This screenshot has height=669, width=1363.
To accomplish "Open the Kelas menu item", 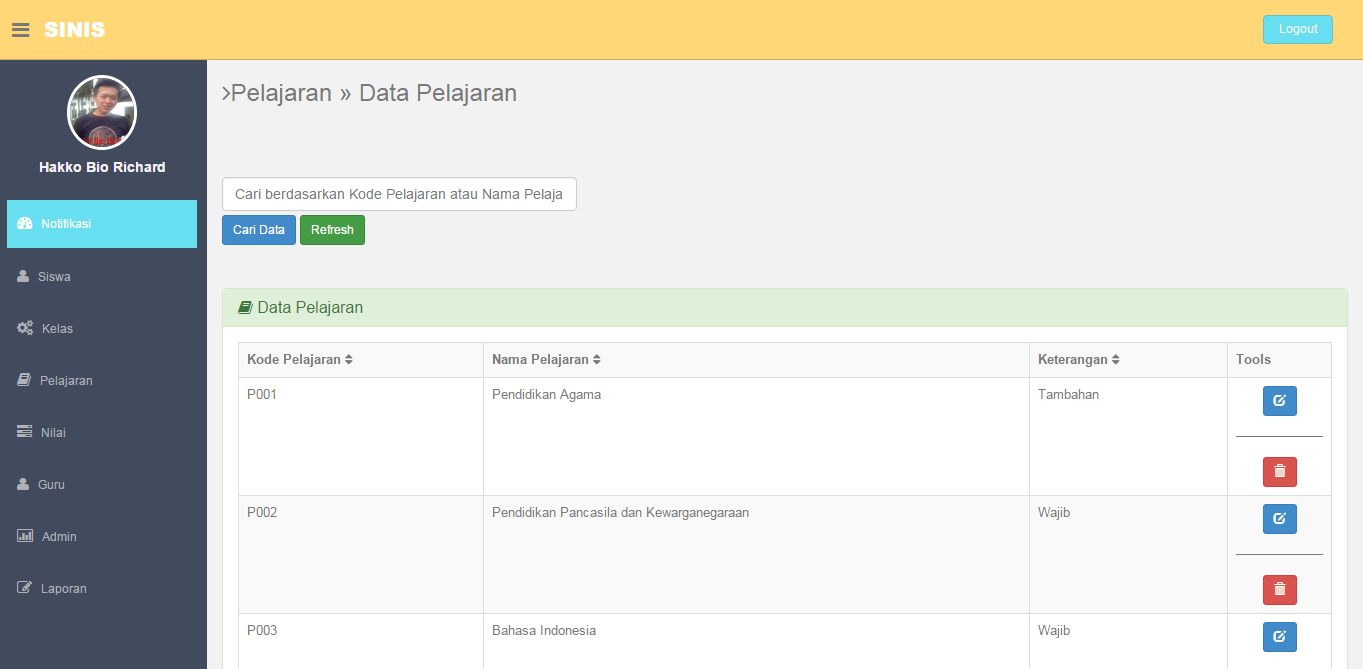I will [x=102, y=329].
